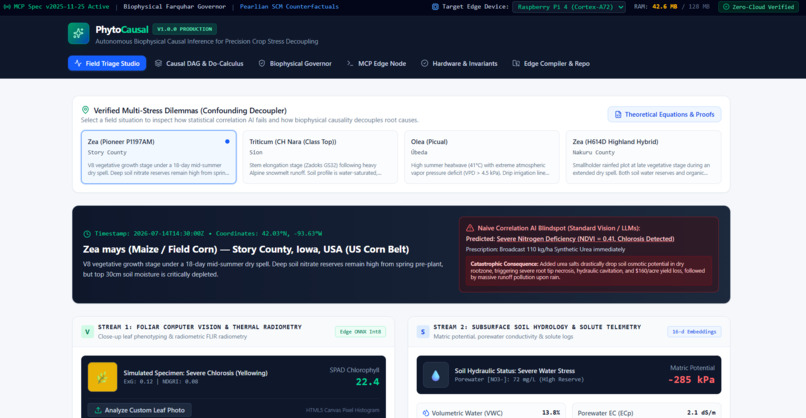Image resolution: width=806 pixels, height=418 pixels.
Task: Open Edge Compiler & Repo tab
Action: [x=551, y=63]
